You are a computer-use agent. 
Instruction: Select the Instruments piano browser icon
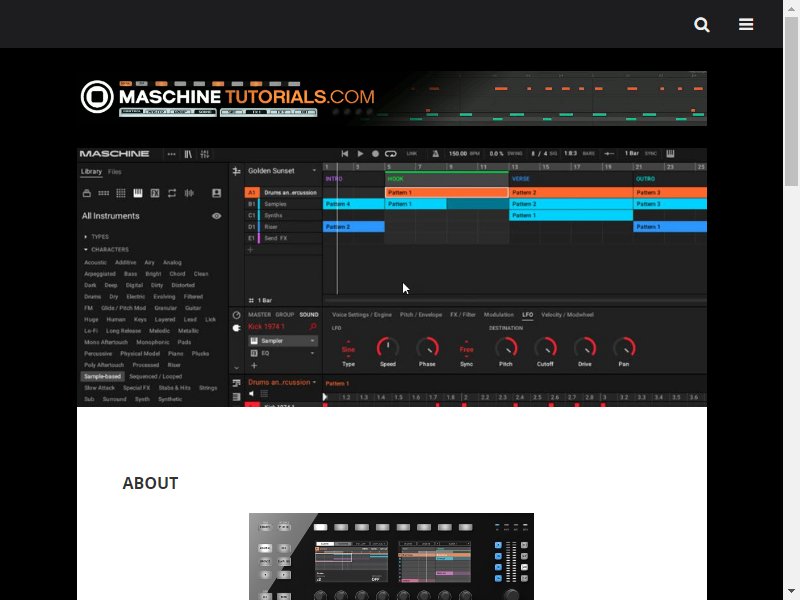138,193
